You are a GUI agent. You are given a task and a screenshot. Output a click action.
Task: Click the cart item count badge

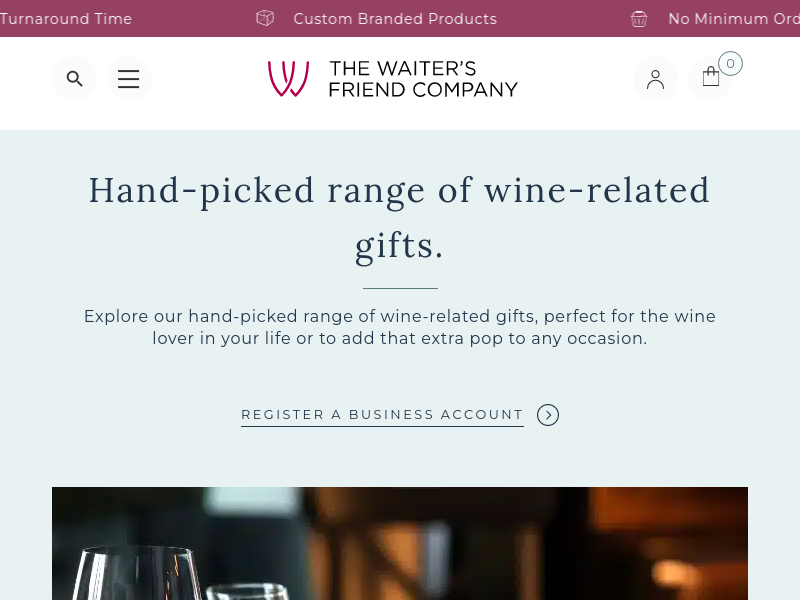pyautogui.click(x=730, y=64)
